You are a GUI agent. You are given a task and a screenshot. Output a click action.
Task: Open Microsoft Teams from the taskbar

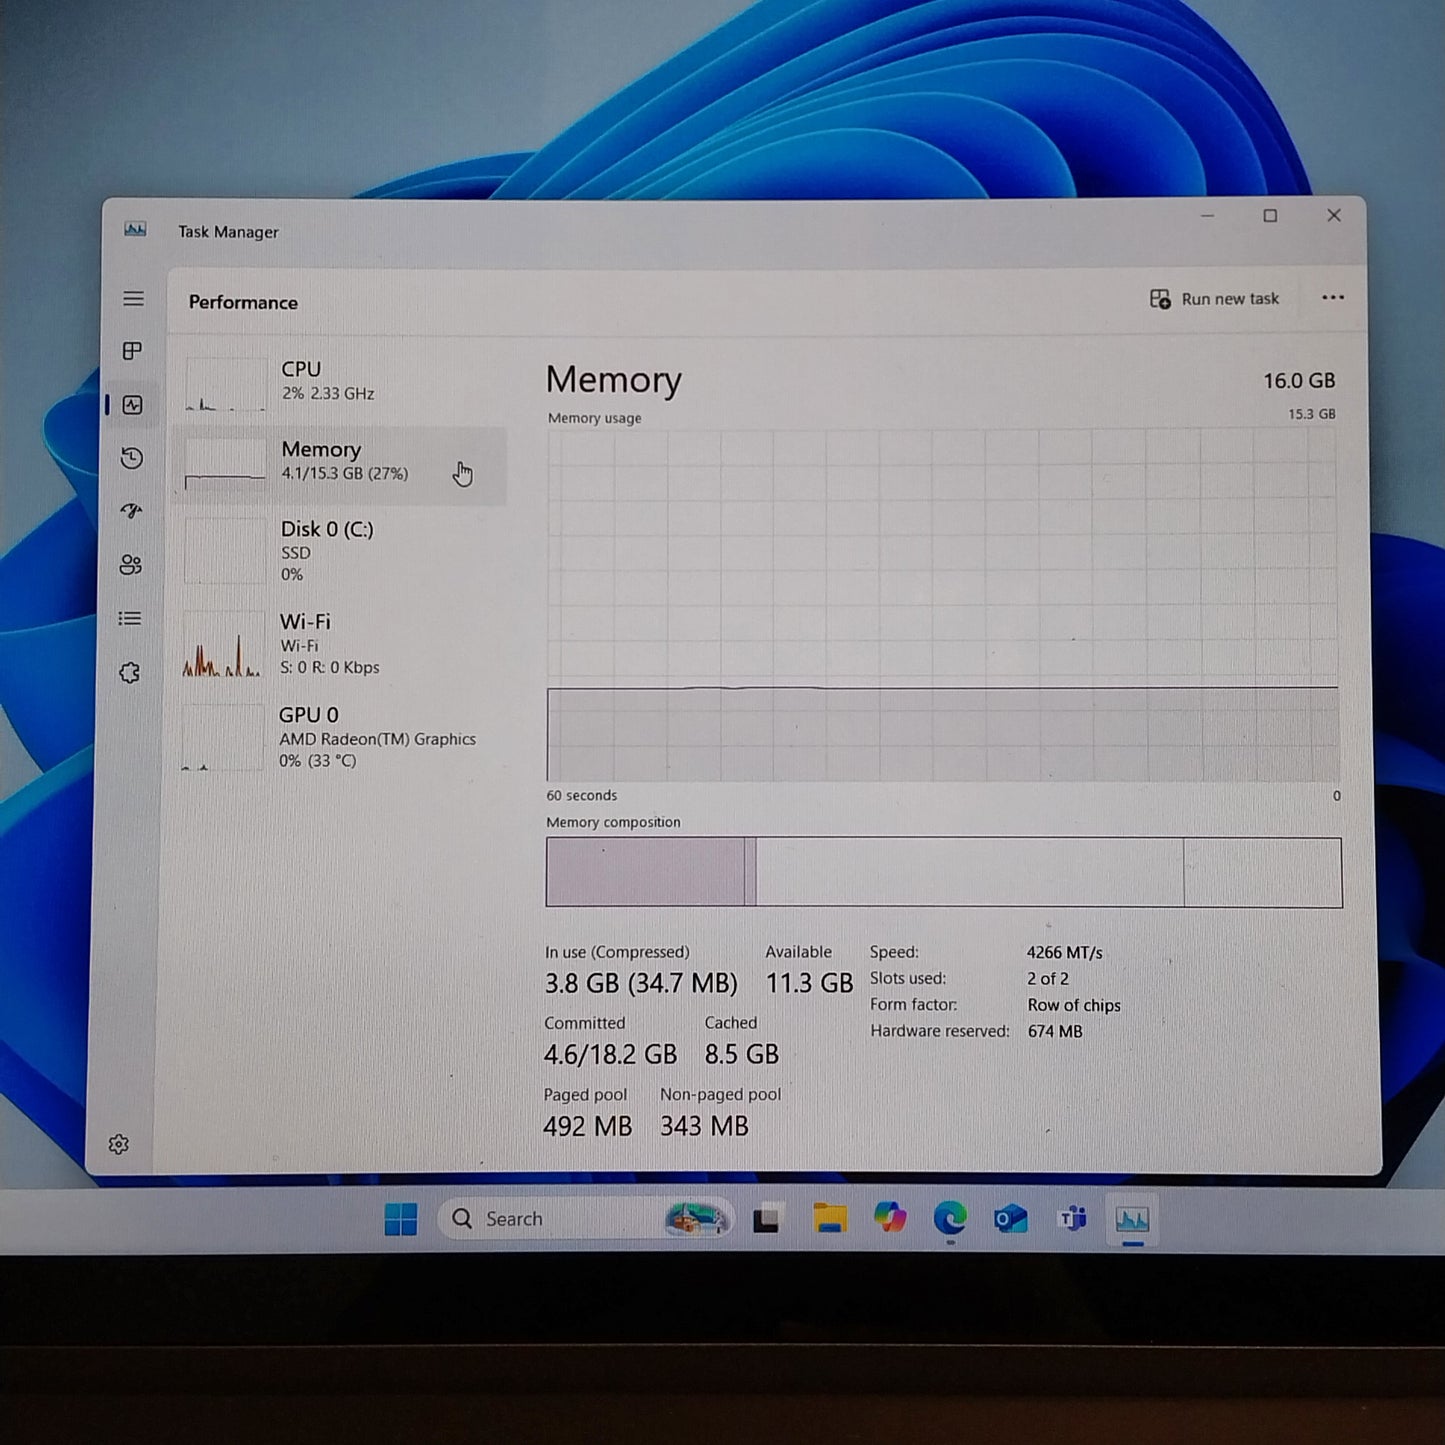[x=1072, y=1219]
